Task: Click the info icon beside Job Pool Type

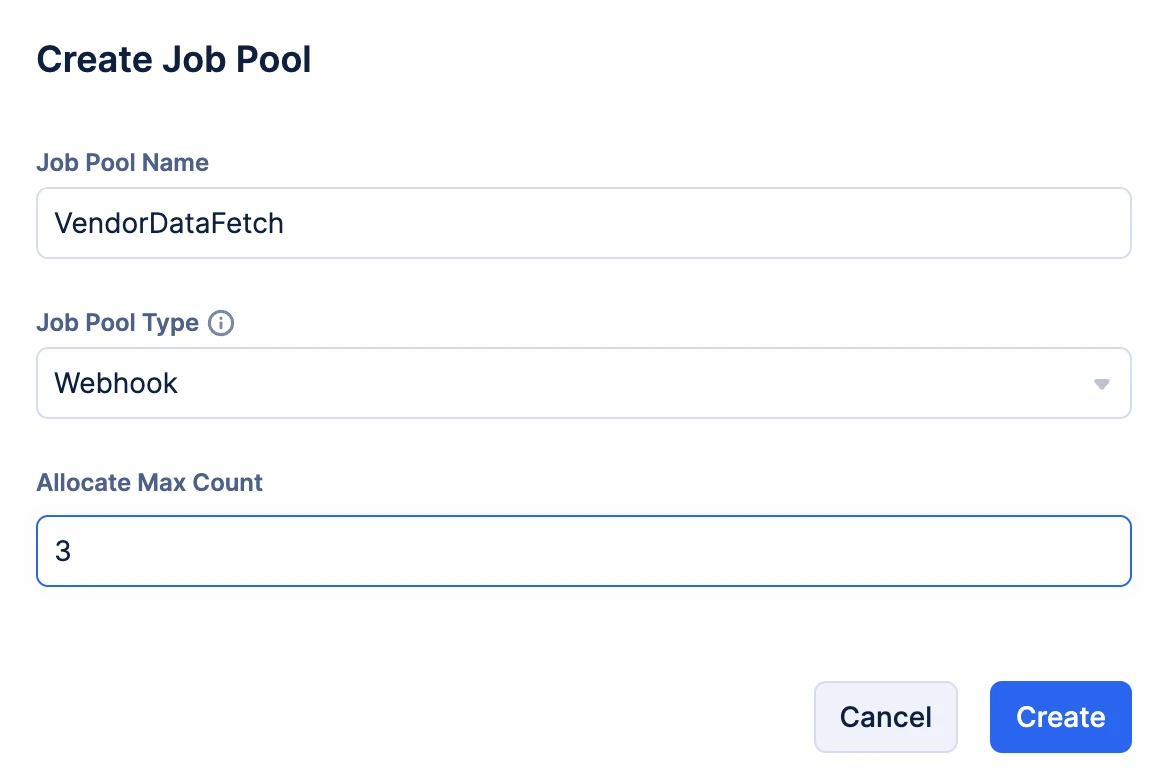Action: 221,324
